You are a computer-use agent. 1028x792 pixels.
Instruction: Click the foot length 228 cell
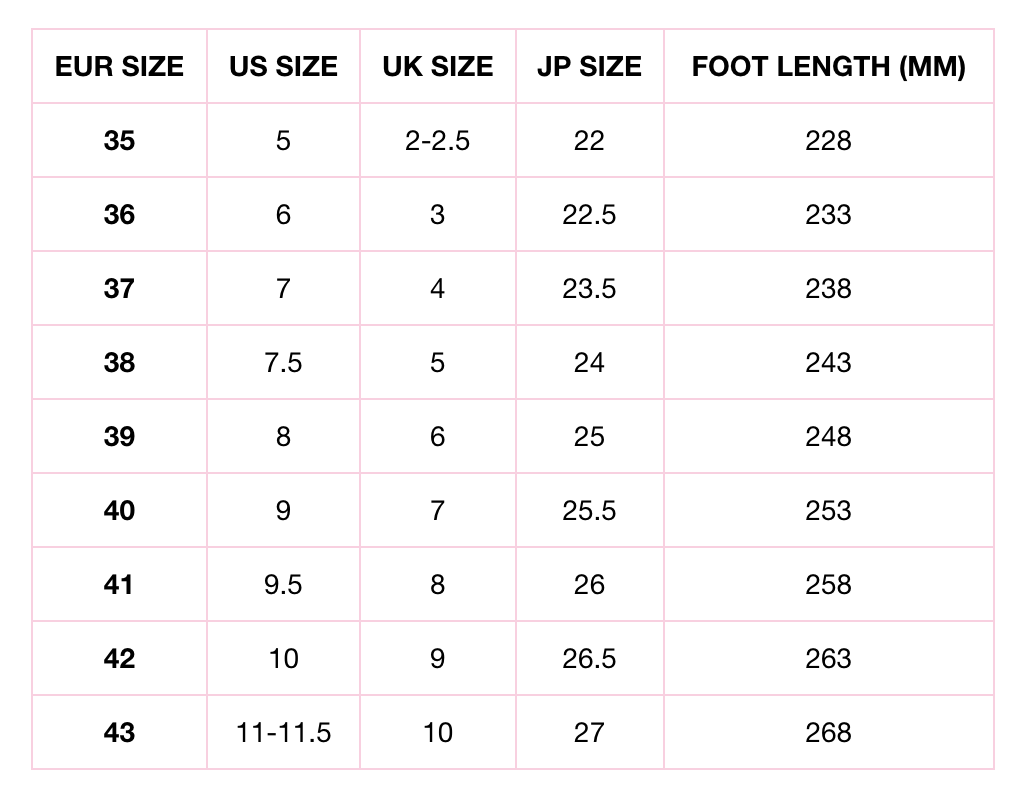828,141
